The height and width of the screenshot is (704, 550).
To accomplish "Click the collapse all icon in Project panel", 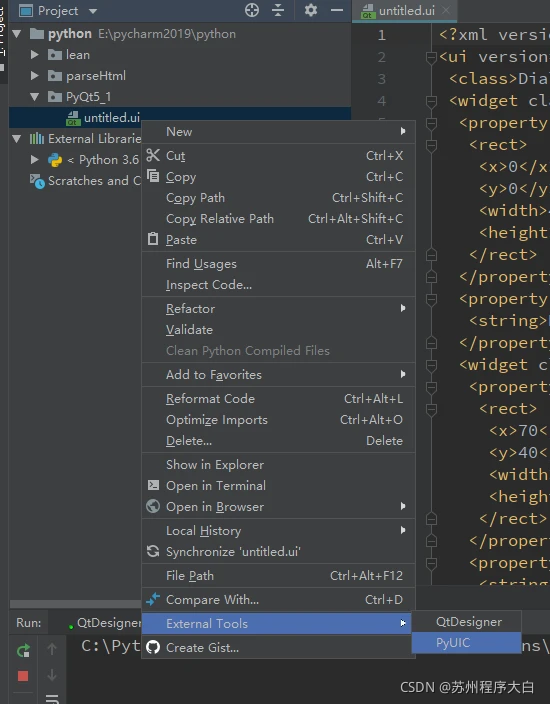I will pos(278,10).
